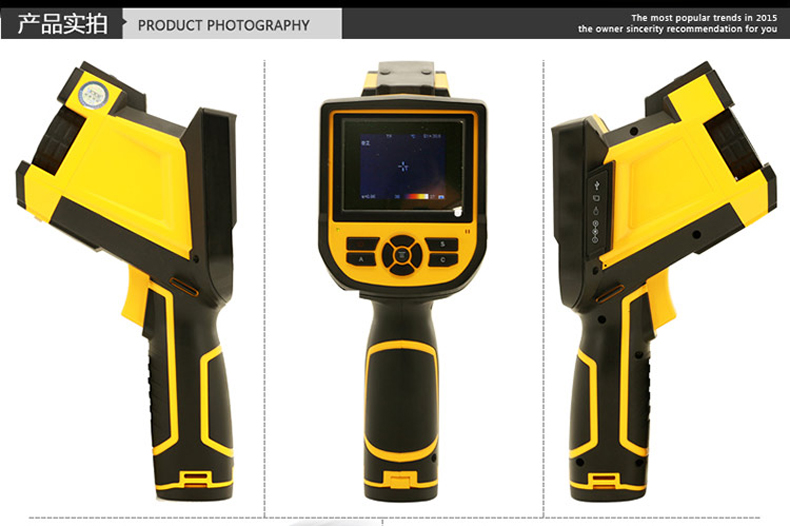Click the USB port icon on side panel

pyautogui.click(x=596, y=184)
